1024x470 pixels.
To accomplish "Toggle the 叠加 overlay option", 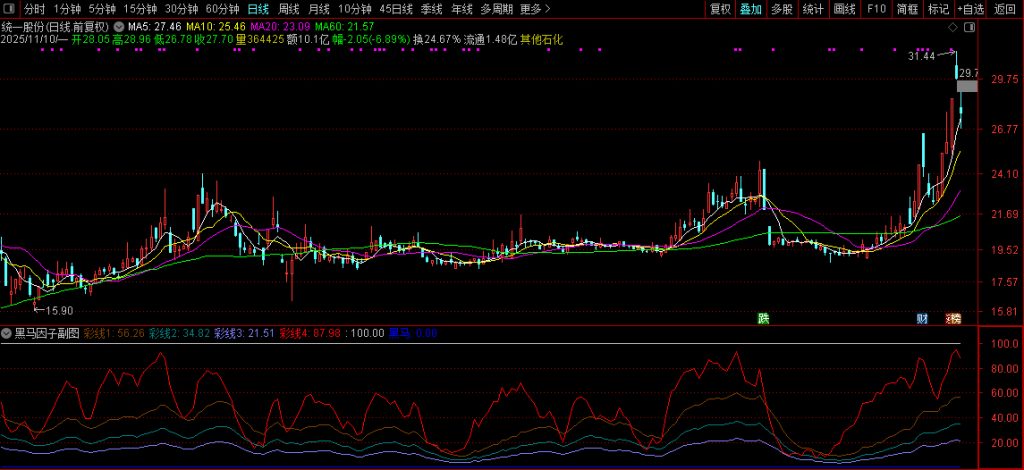I will coord(750,9).
